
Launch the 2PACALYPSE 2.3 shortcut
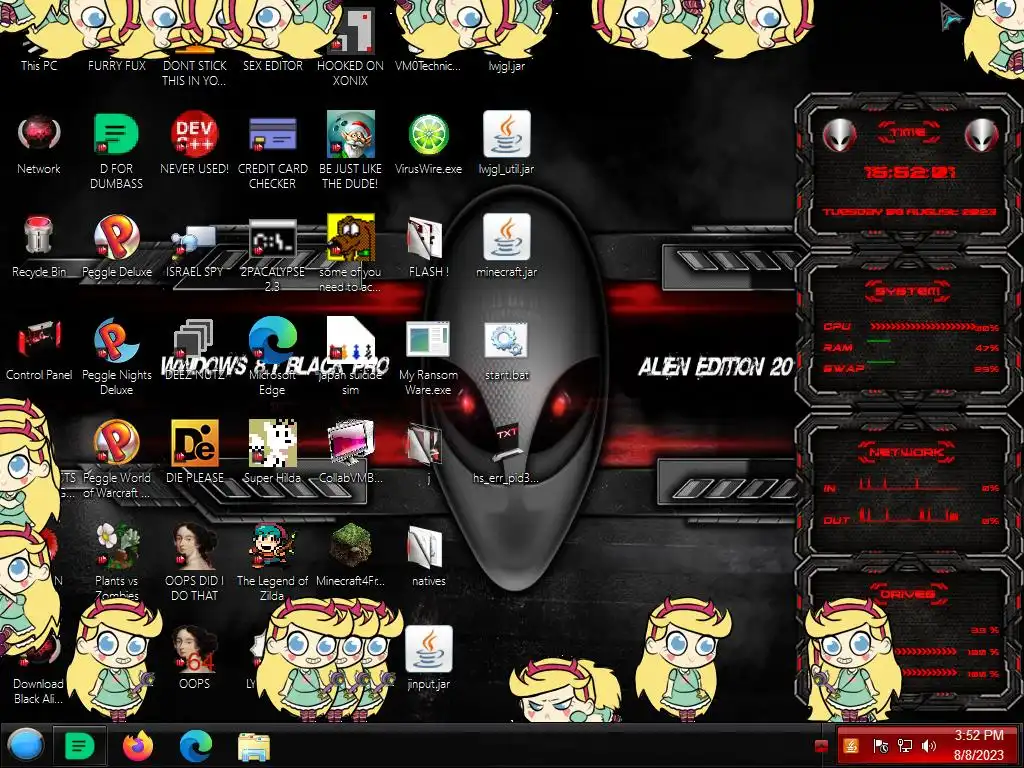click(x=272, y=238)
